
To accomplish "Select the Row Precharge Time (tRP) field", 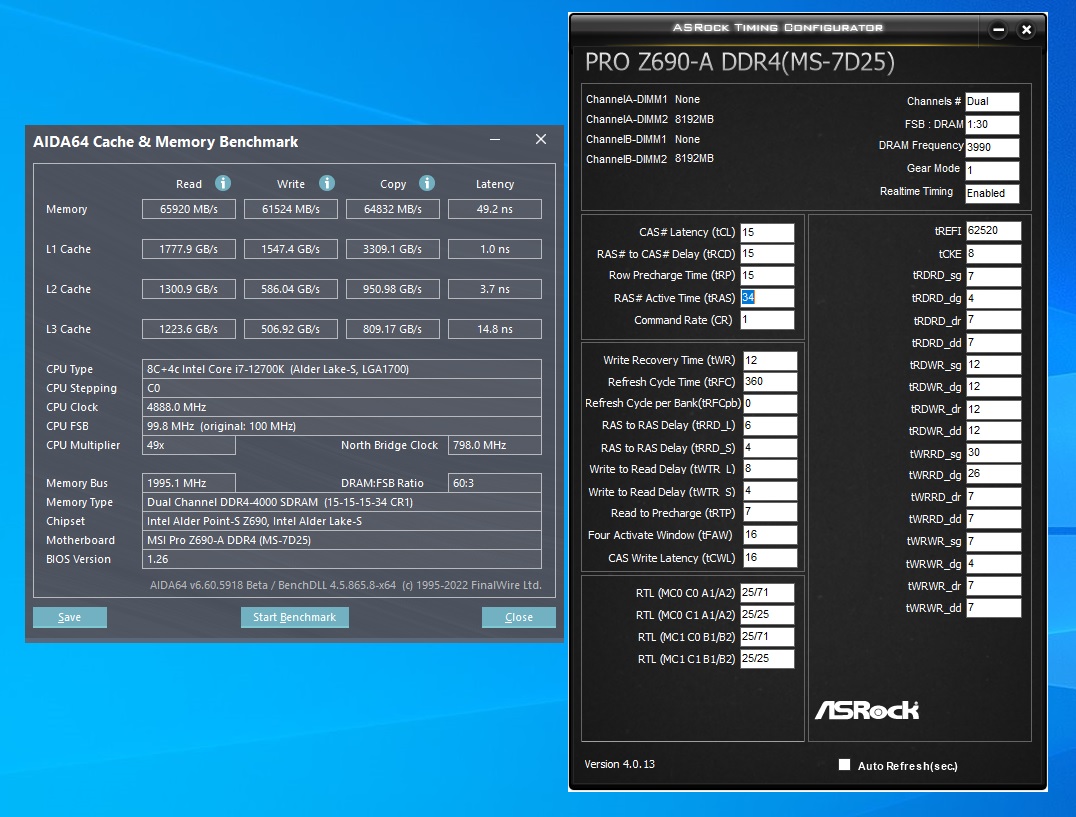I will 767,276.
